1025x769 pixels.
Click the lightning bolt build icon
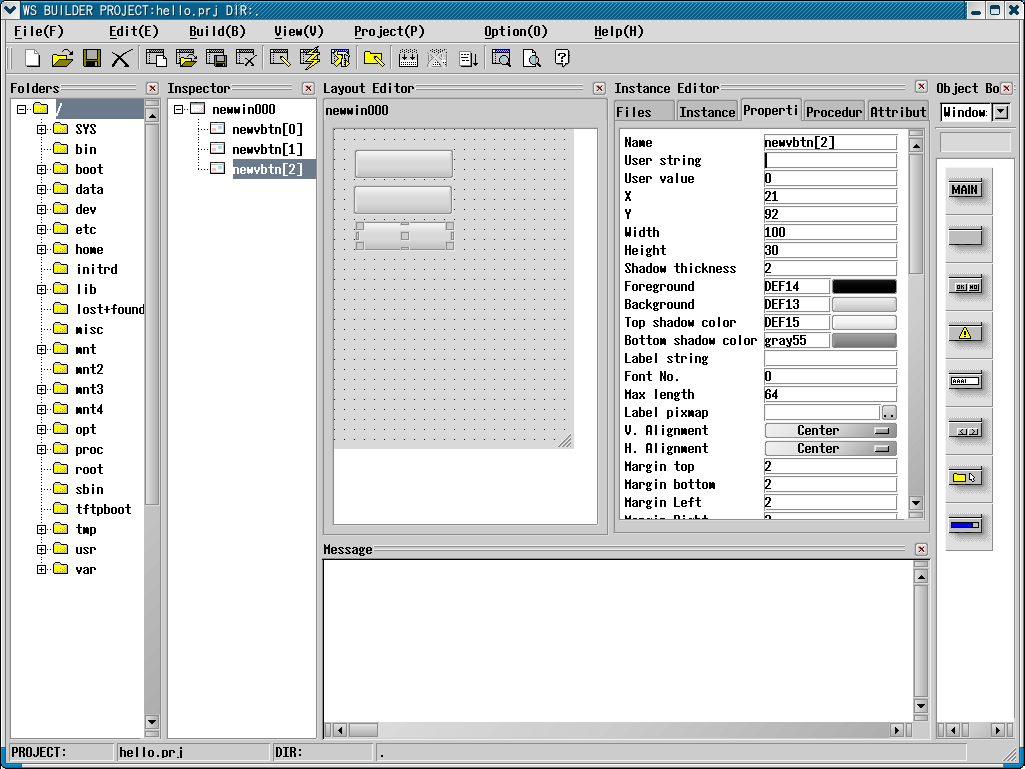310,58
